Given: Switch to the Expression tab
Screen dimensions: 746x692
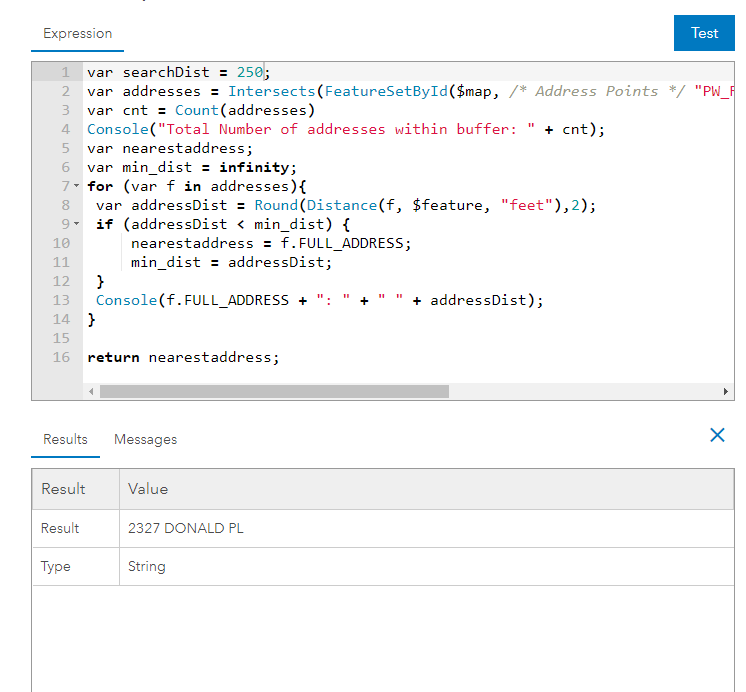Looking at the screenshot, I should coord(77,34).
